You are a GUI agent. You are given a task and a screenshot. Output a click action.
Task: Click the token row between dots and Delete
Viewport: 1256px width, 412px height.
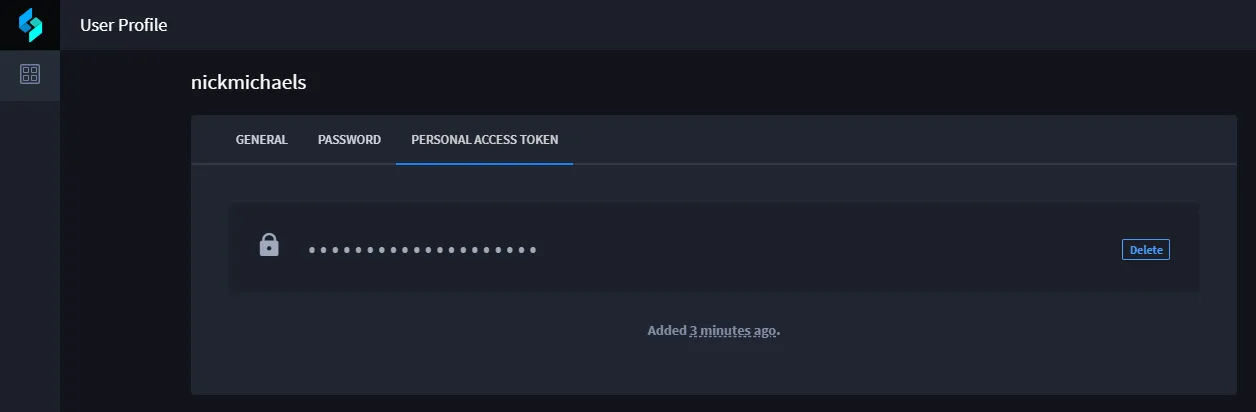click(830, 250)
